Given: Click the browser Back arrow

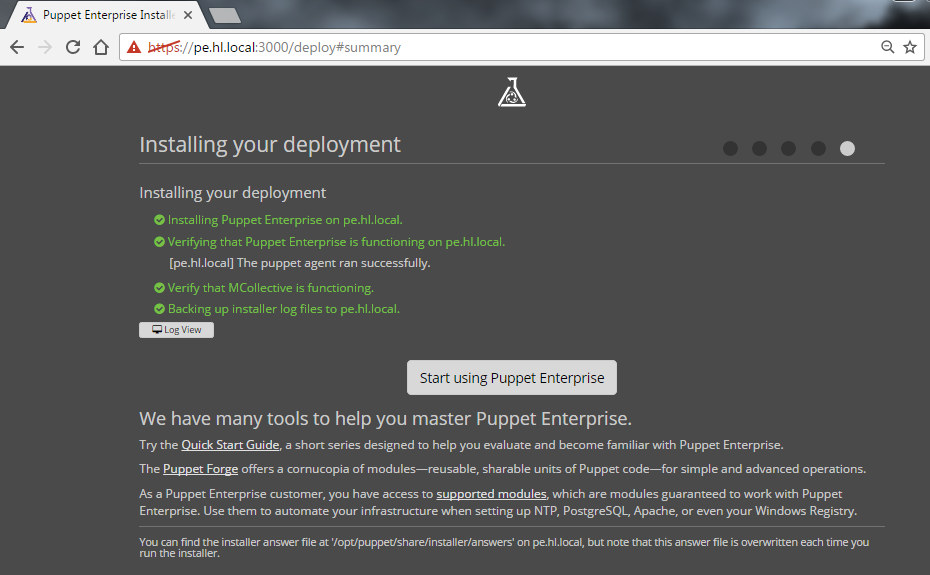Looking at the screenshot, I should [17, 47].
